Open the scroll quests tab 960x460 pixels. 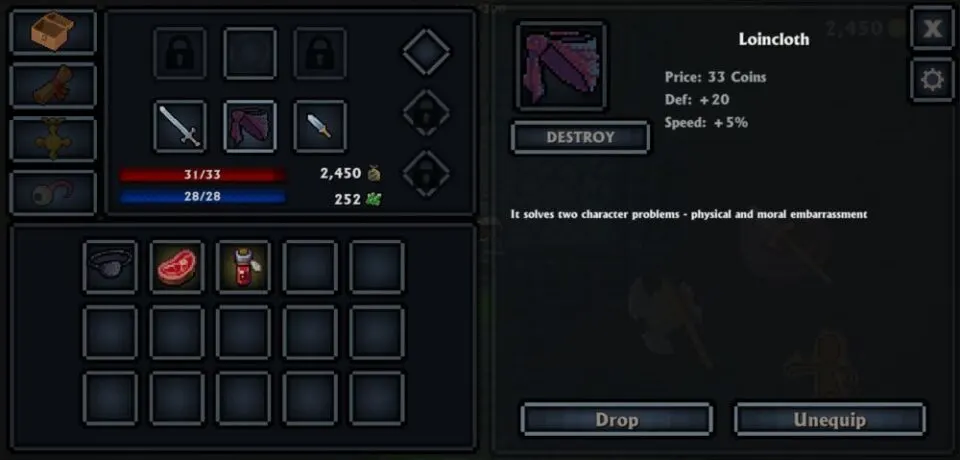pyautogui.click(x=53, y=85)
